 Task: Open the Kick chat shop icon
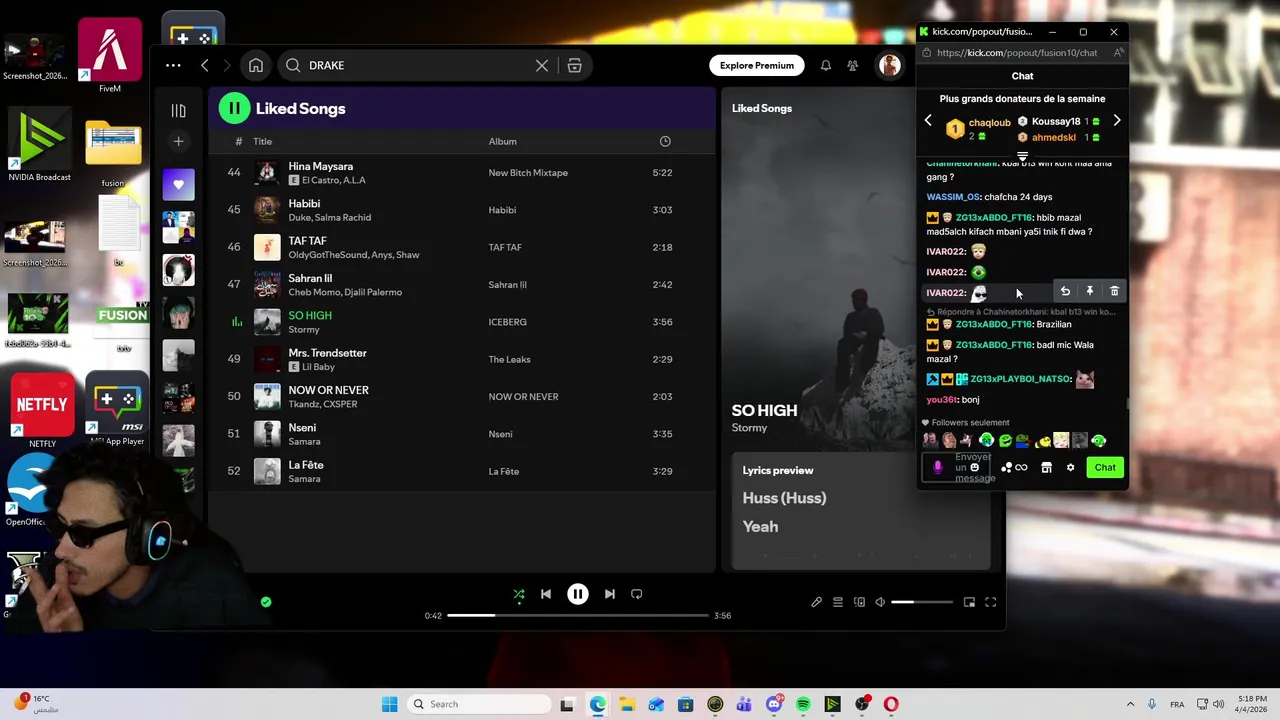pyautogui.click(x=1046, y=467)
